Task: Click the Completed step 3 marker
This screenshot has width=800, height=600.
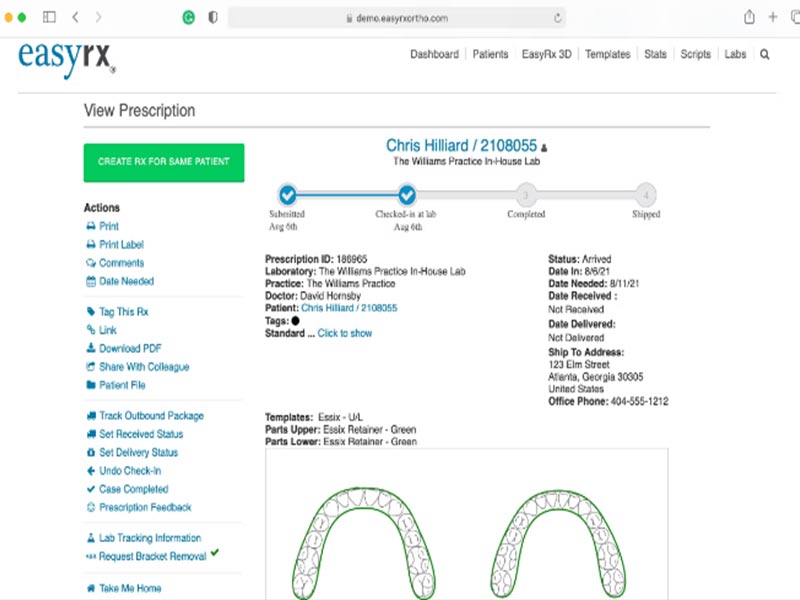Action: pos(526,195)
